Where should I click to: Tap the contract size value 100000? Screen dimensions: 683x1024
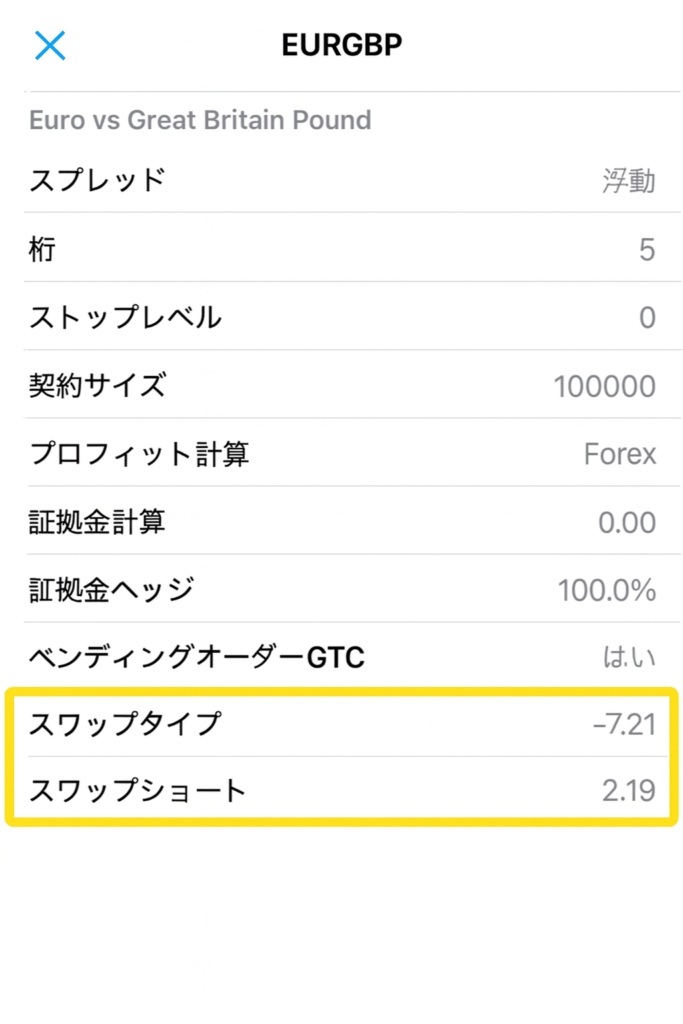coord(604,386)
